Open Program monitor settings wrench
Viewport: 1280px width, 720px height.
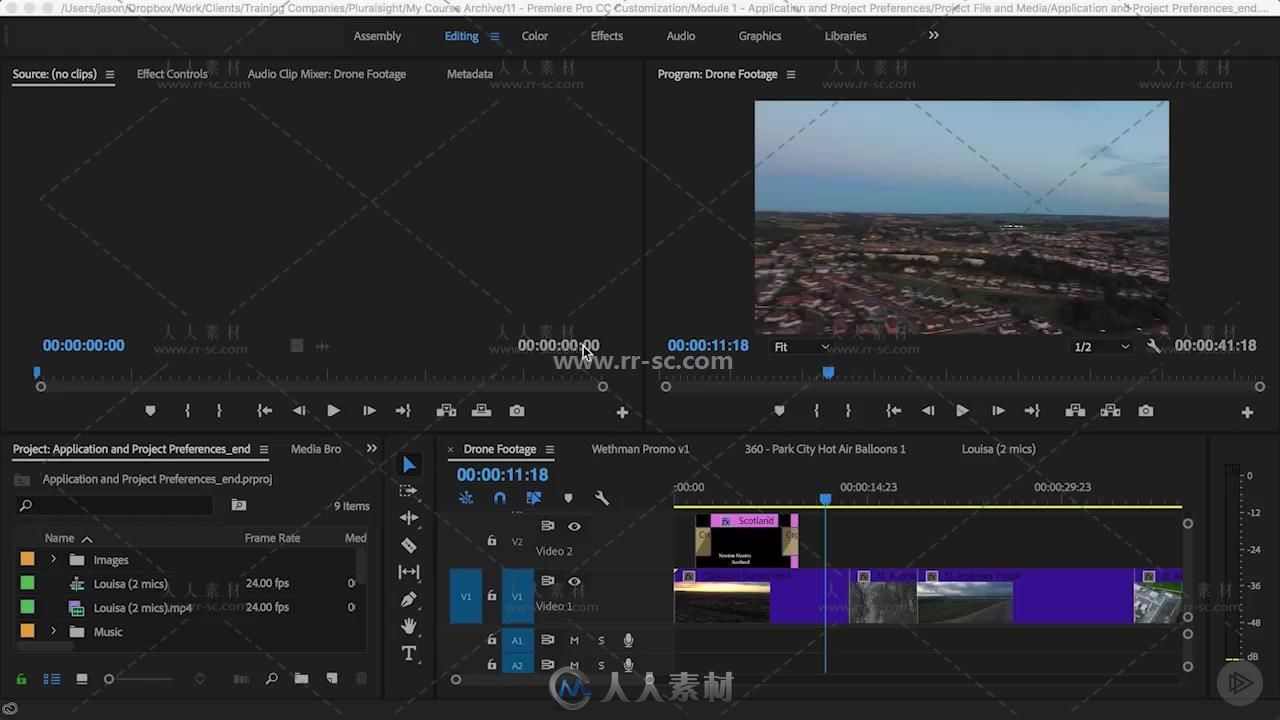coord(1153,346)
